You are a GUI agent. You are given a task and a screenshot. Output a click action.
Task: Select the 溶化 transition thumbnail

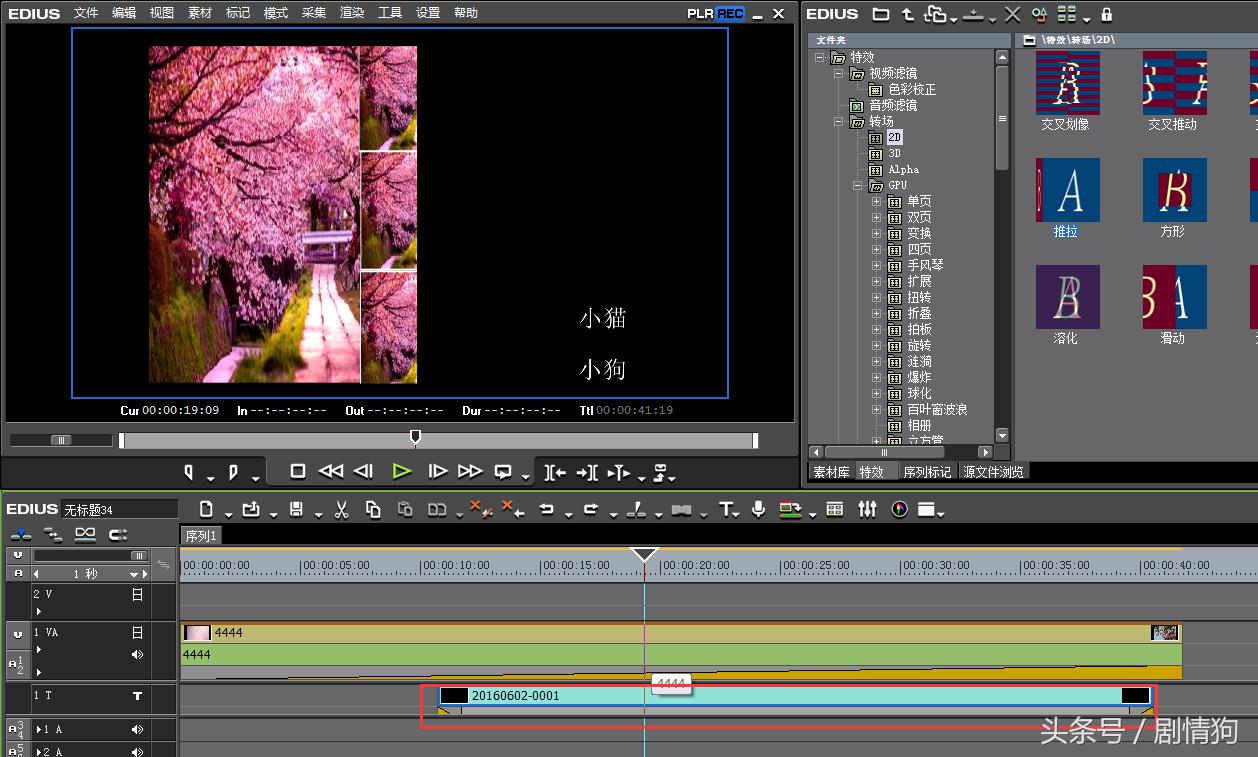click(x=1067, y=297)
